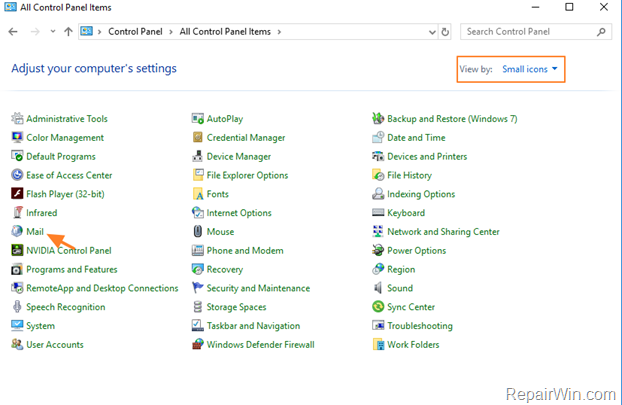This screenshot has height=405, width=622.
Task: Open the Power Options icon
Action: (x=378, y=250)
